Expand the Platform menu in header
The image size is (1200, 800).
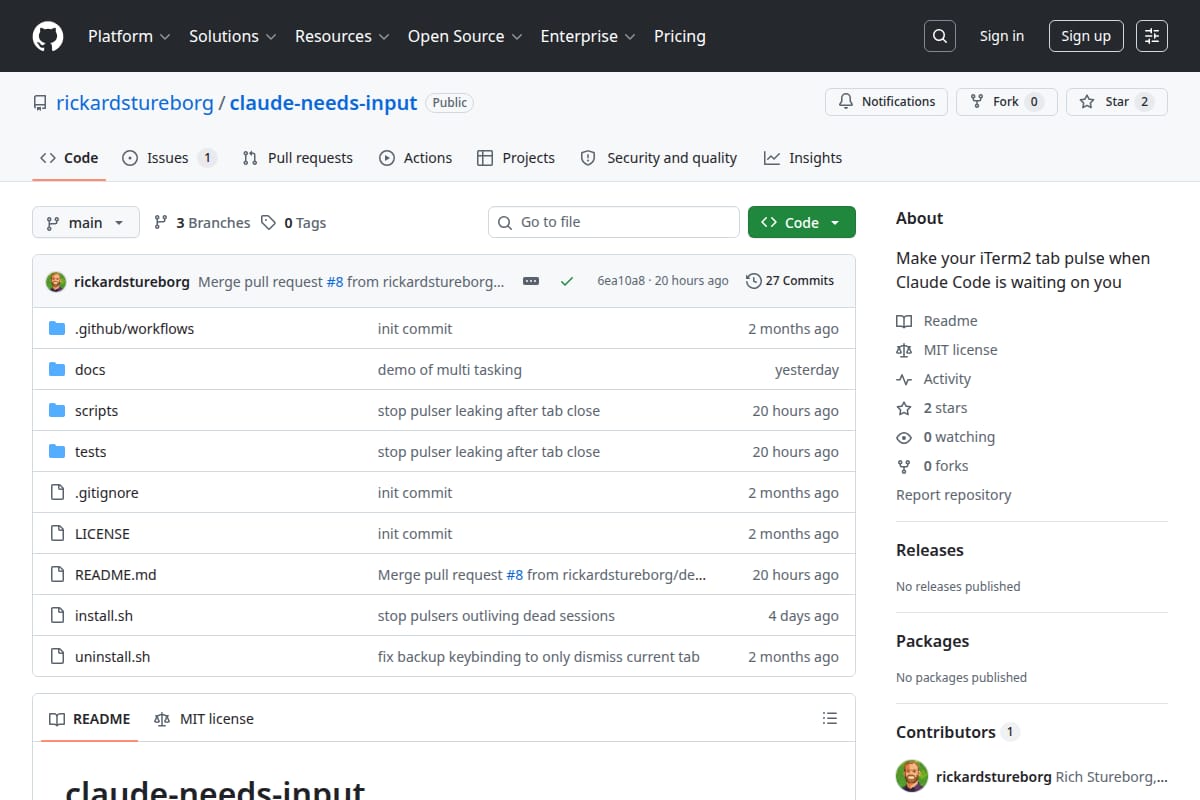pyautogui.click(x=129, y=36)
